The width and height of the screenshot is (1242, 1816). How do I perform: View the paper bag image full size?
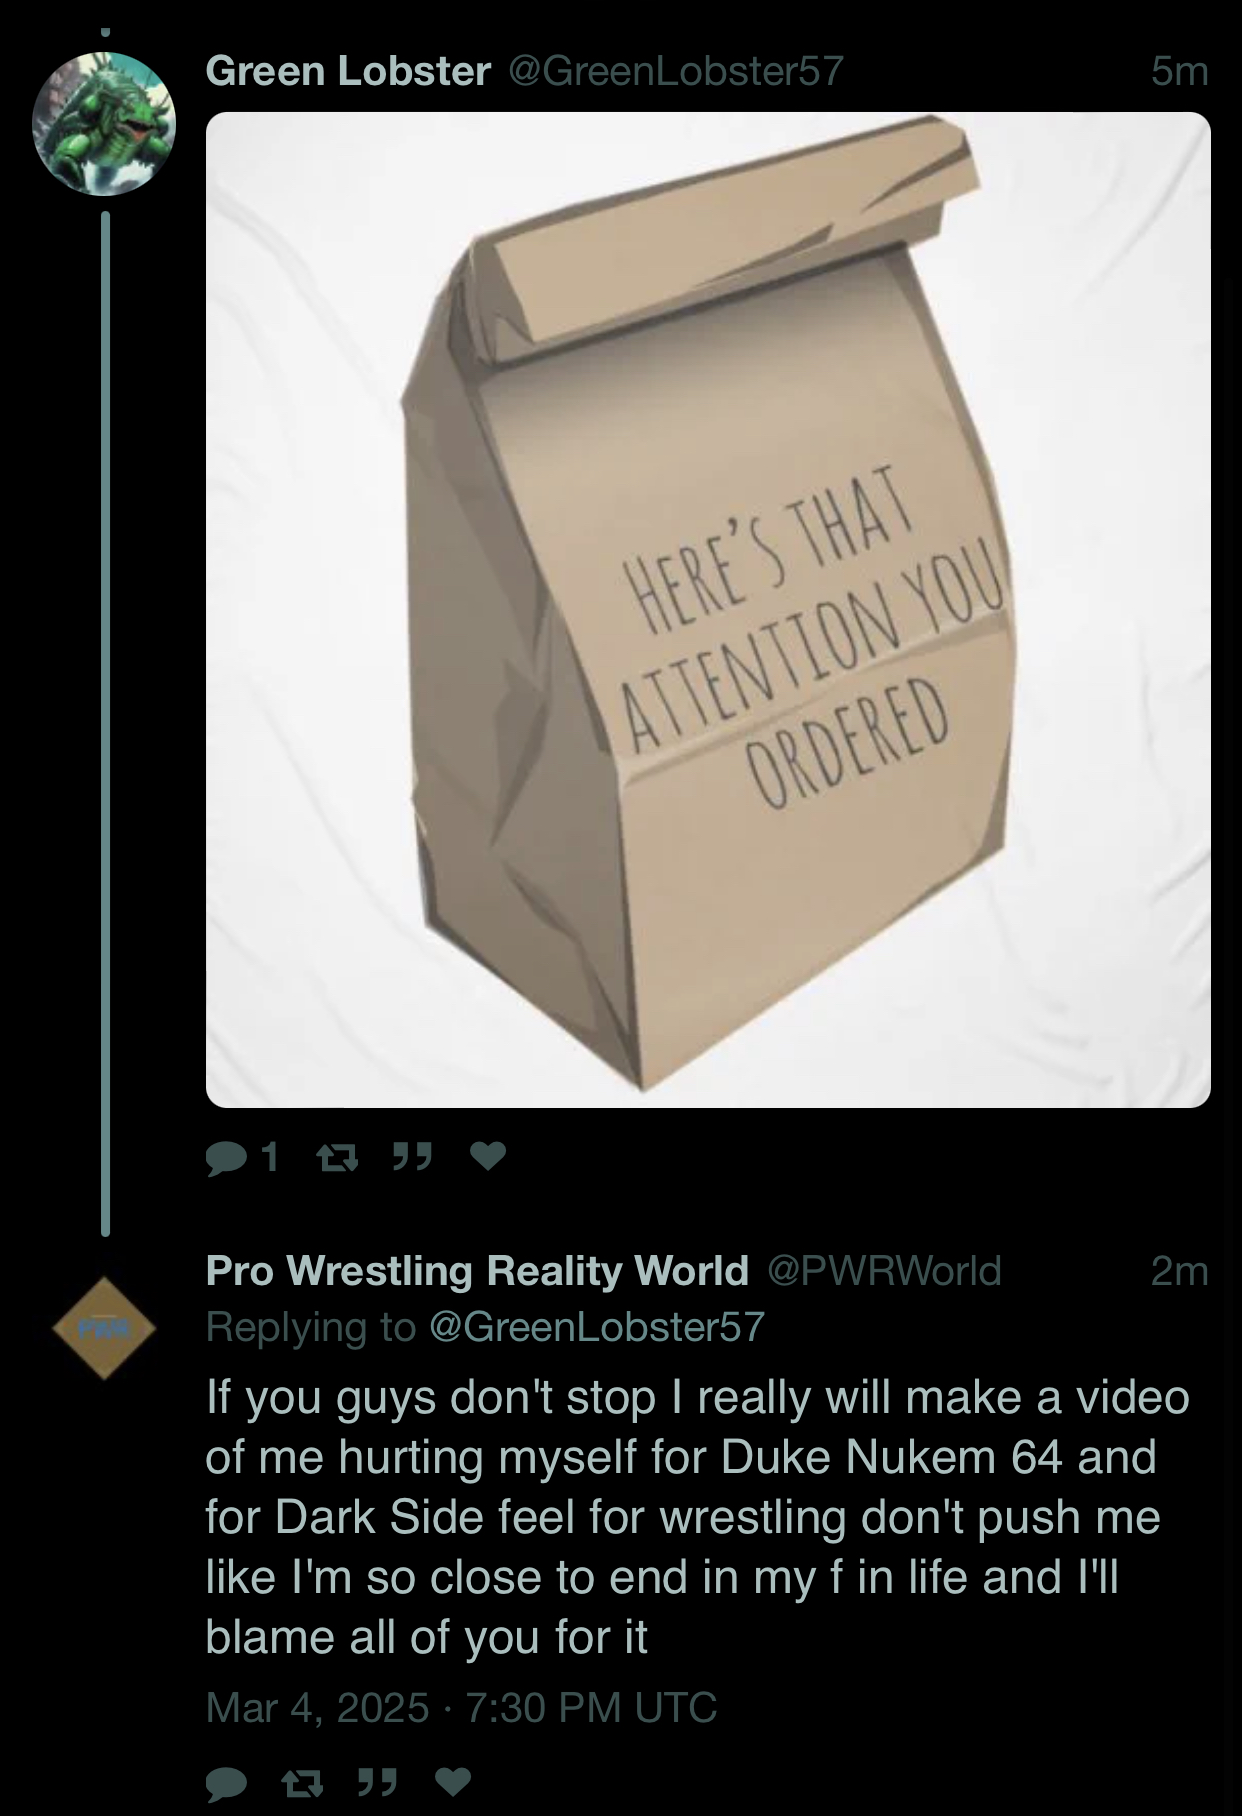click(x=708, y=610)
